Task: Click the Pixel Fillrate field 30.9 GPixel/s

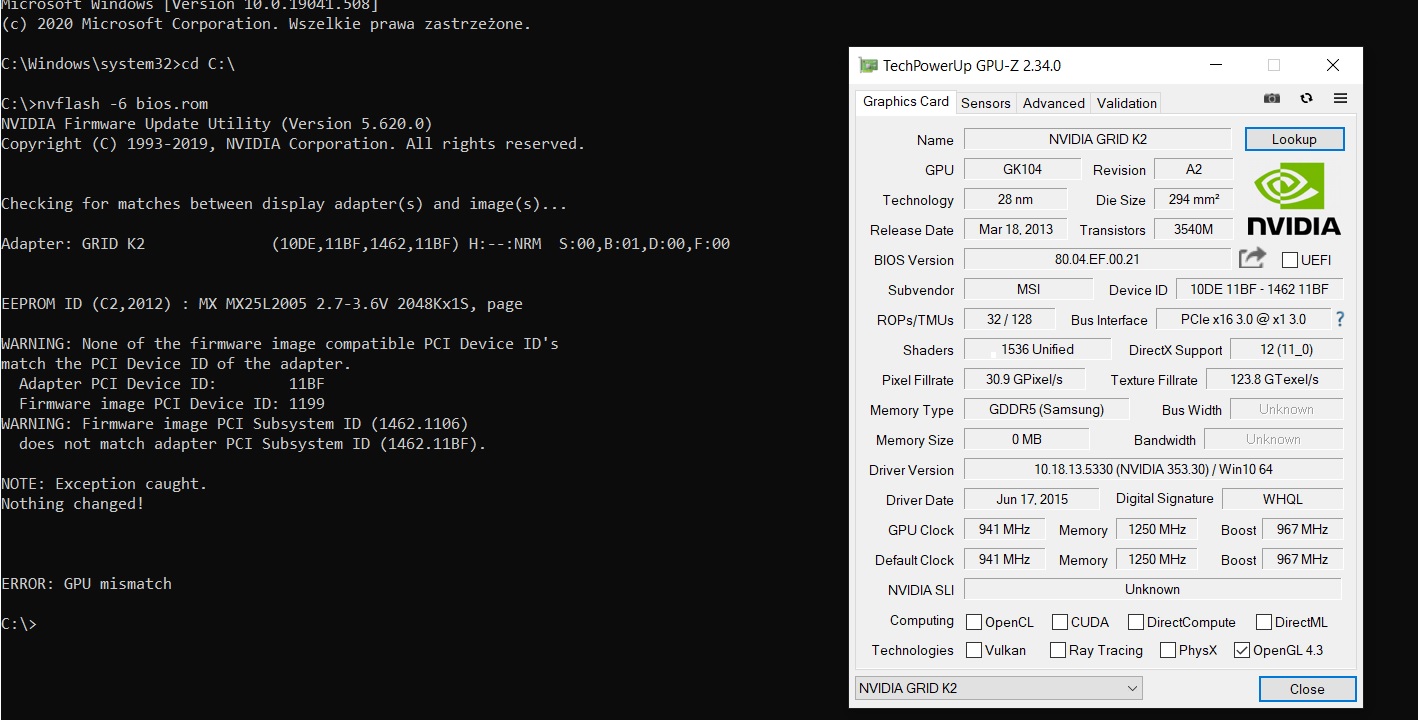Action: (1024, 379)
